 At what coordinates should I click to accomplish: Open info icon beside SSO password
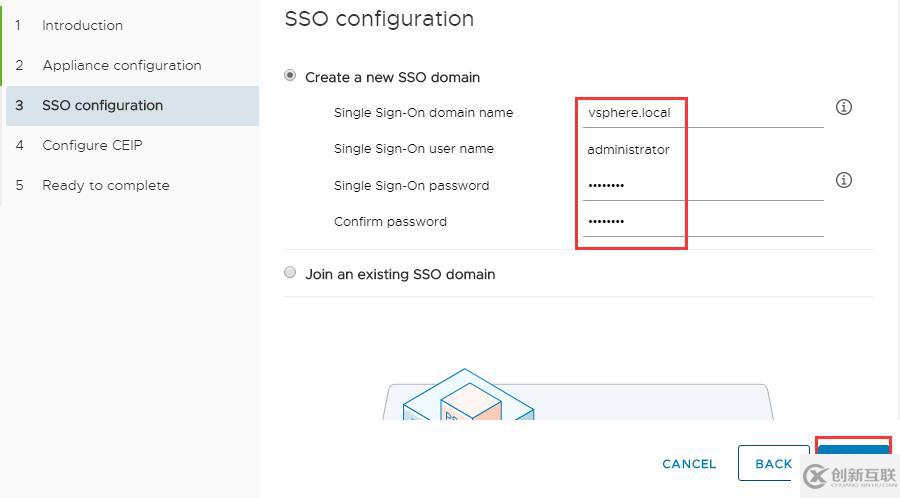(843, 180)
